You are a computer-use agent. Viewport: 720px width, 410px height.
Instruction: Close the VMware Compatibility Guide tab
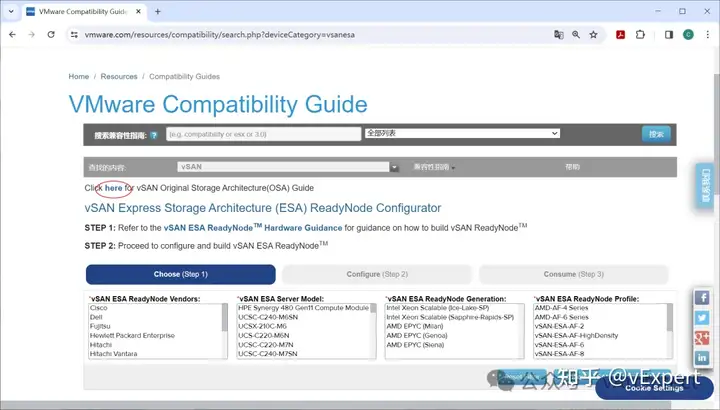click(x=138, y=11)
